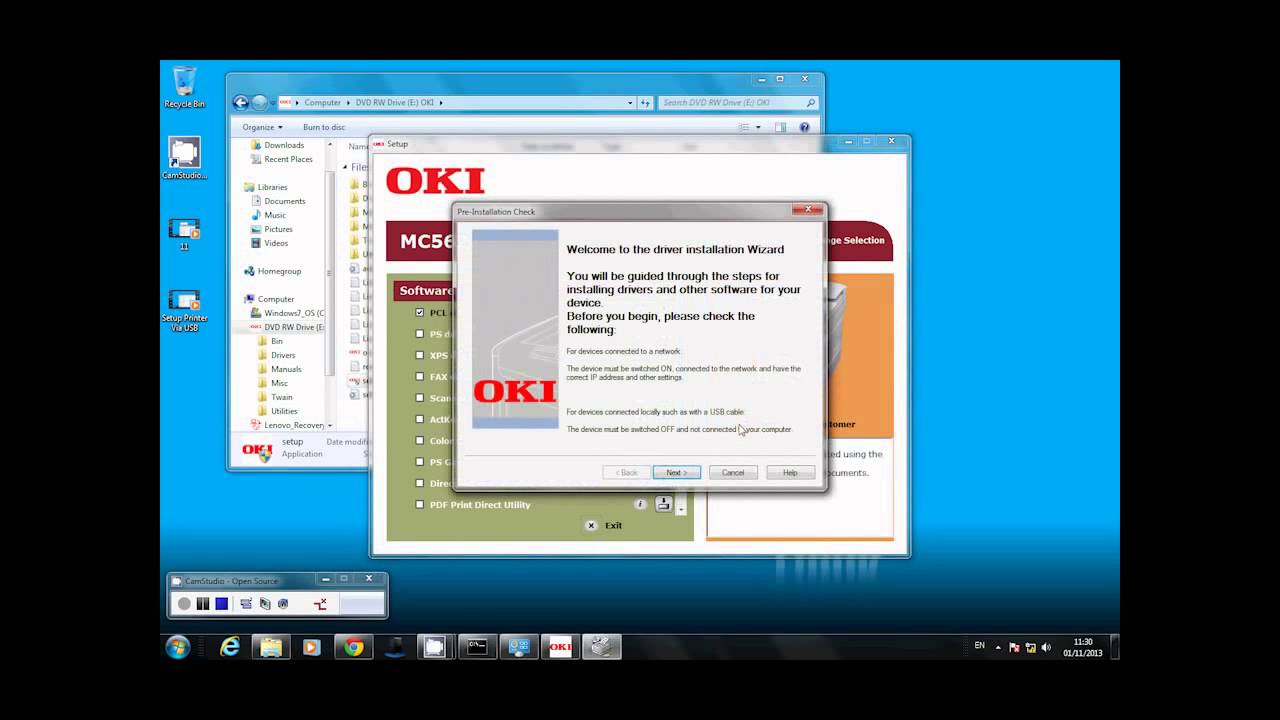Open recent pages dropdown beside forward arrow
1280x720 pixels.
point(274,102)
